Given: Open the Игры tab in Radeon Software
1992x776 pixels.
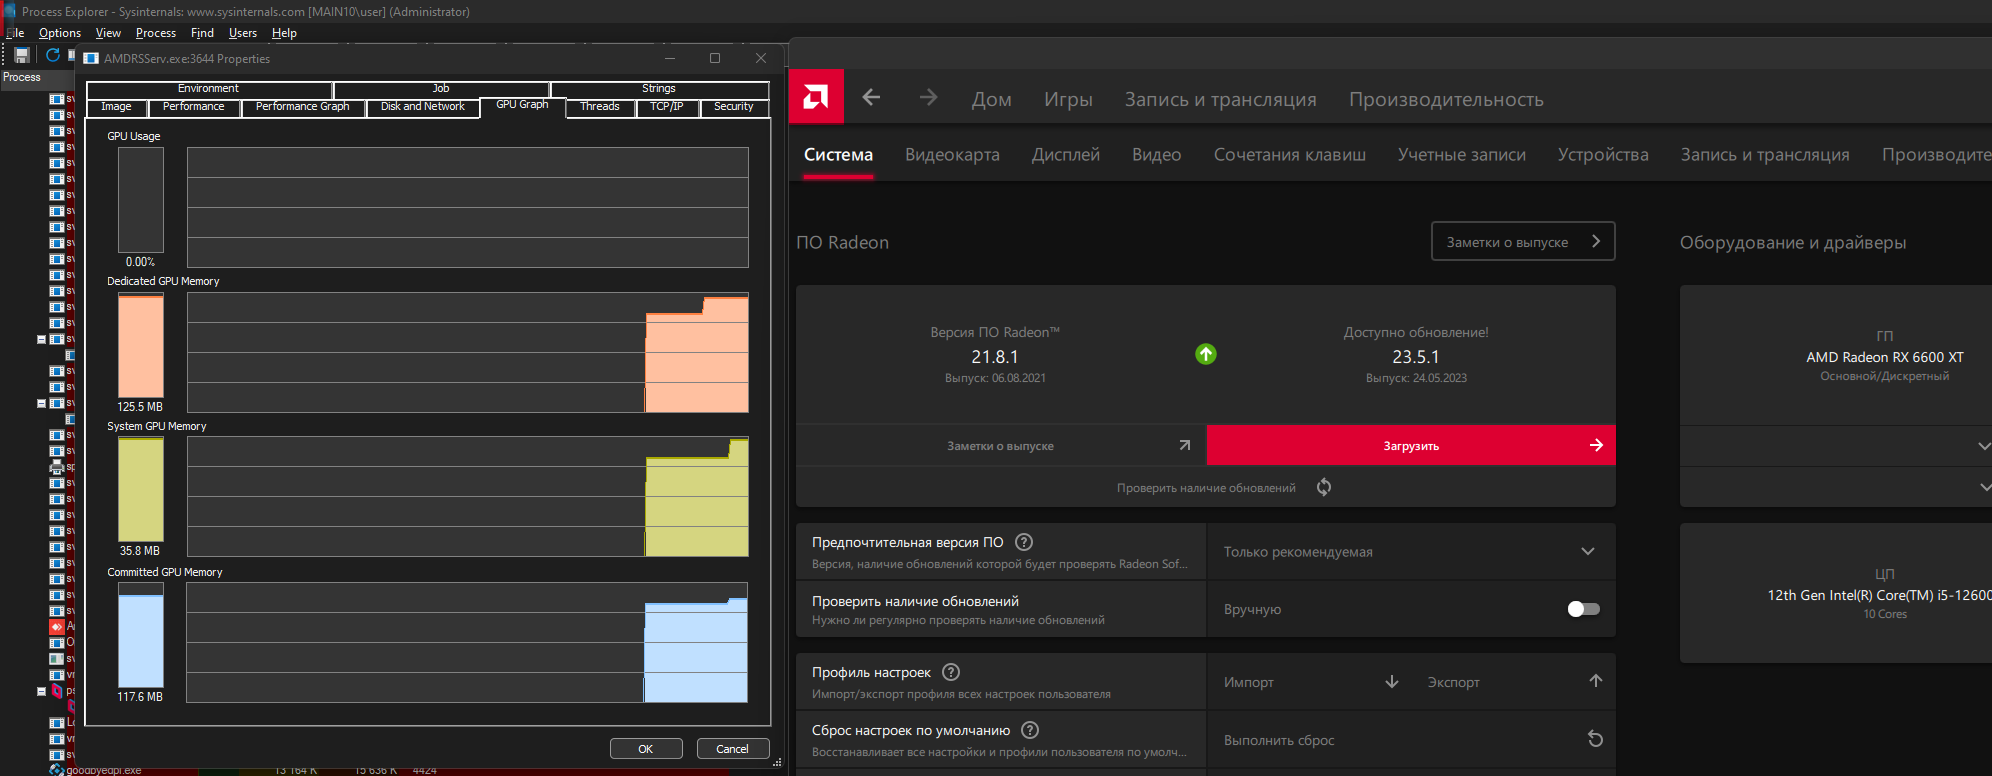Looking at the screenshot, I should coord(1068,99).
